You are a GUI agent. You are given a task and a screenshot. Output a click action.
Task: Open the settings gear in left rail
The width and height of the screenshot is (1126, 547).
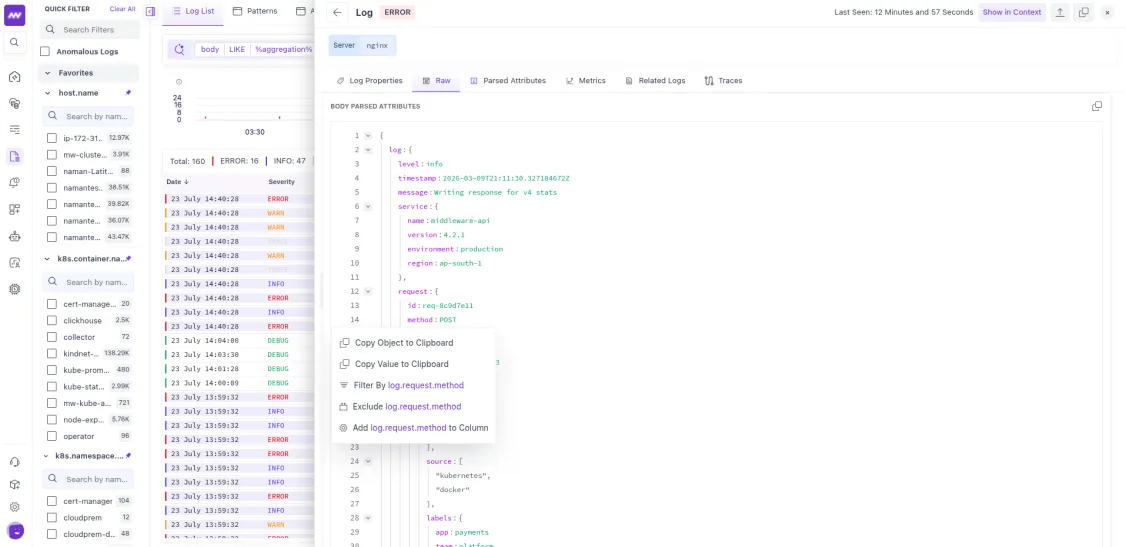pos(14,507)
